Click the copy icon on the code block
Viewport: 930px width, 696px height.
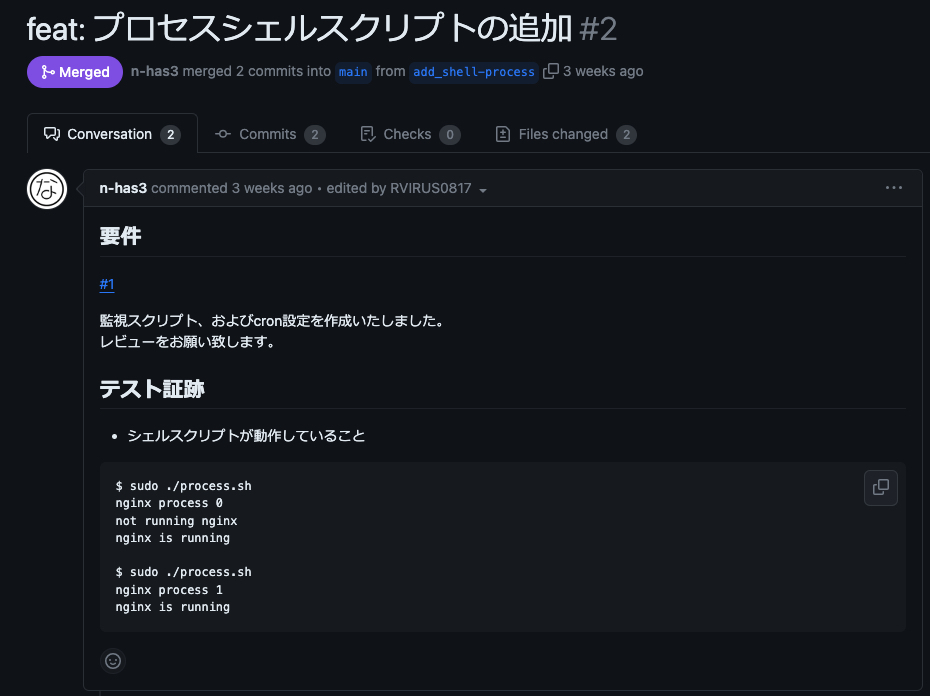point(880,486)
